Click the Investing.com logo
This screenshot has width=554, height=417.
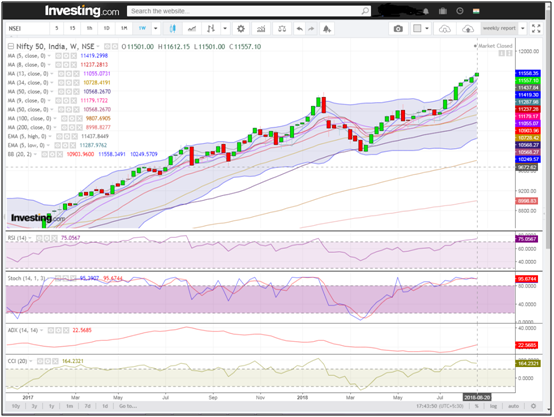pos(82,11)
